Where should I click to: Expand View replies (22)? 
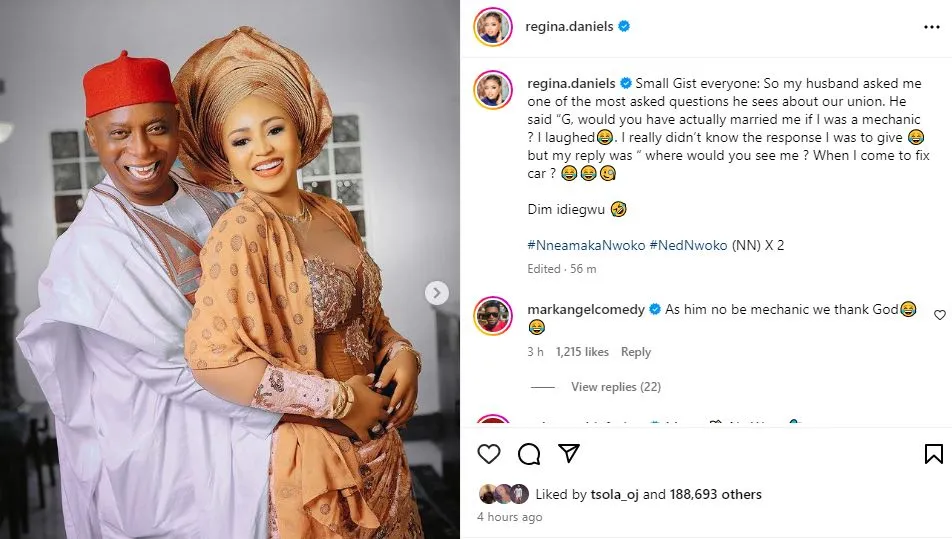click(x=615, y=387)
